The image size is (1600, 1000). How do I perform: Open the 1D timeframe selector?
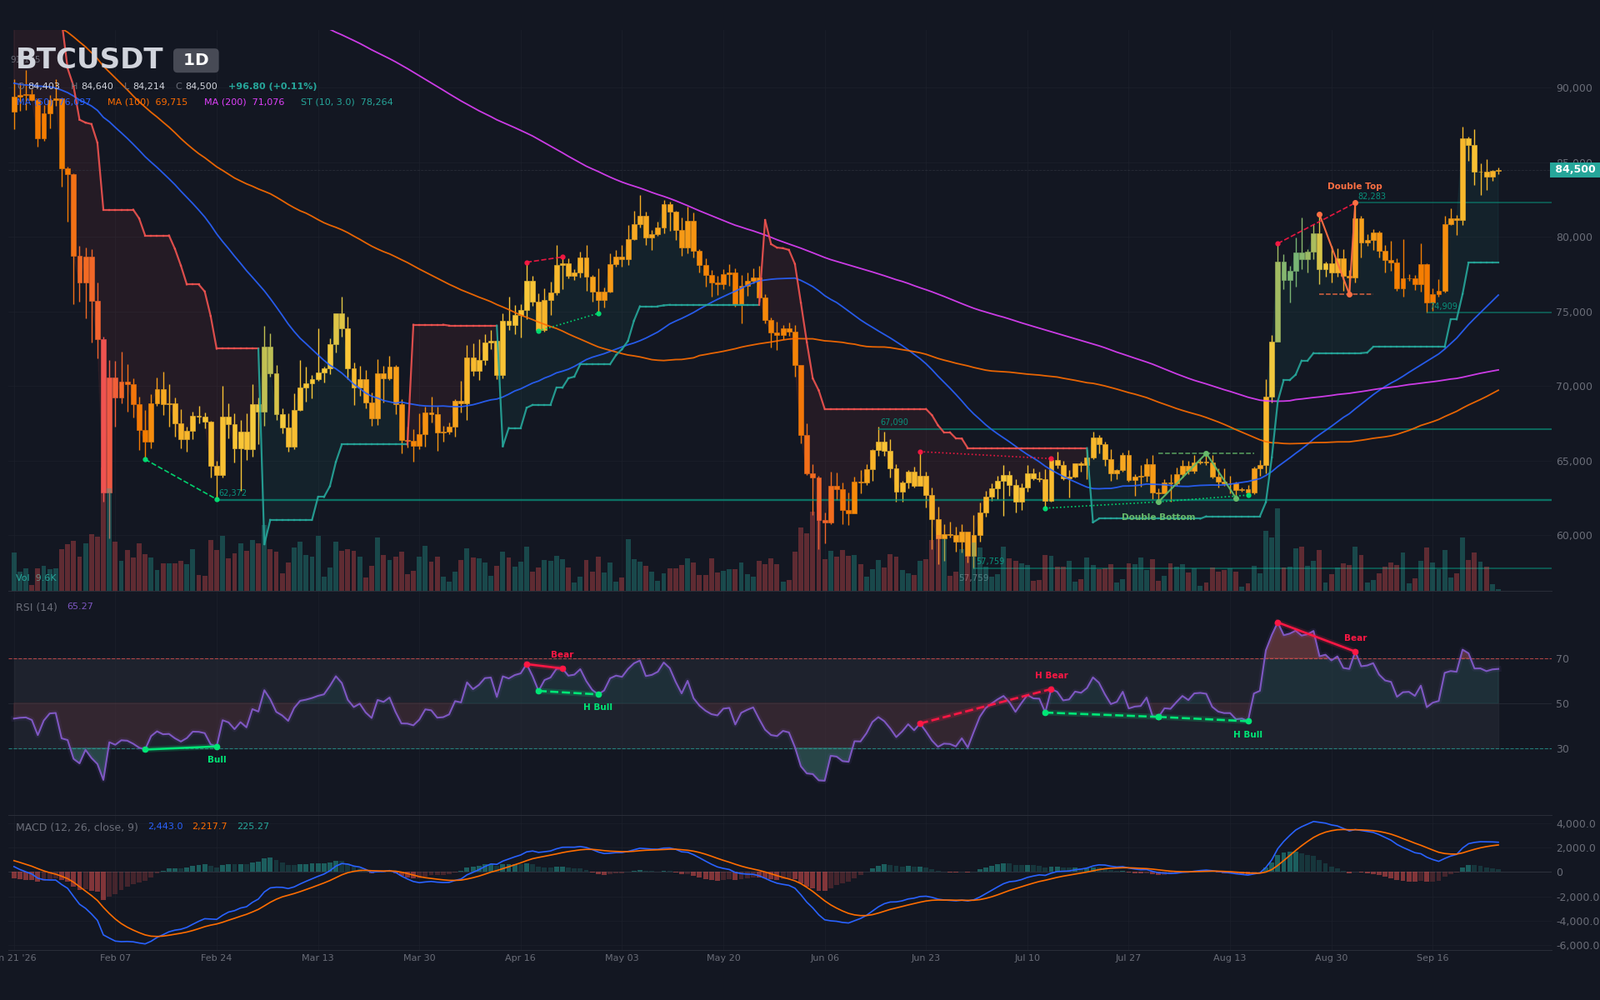pyautogui.click(x=196, y=60)
